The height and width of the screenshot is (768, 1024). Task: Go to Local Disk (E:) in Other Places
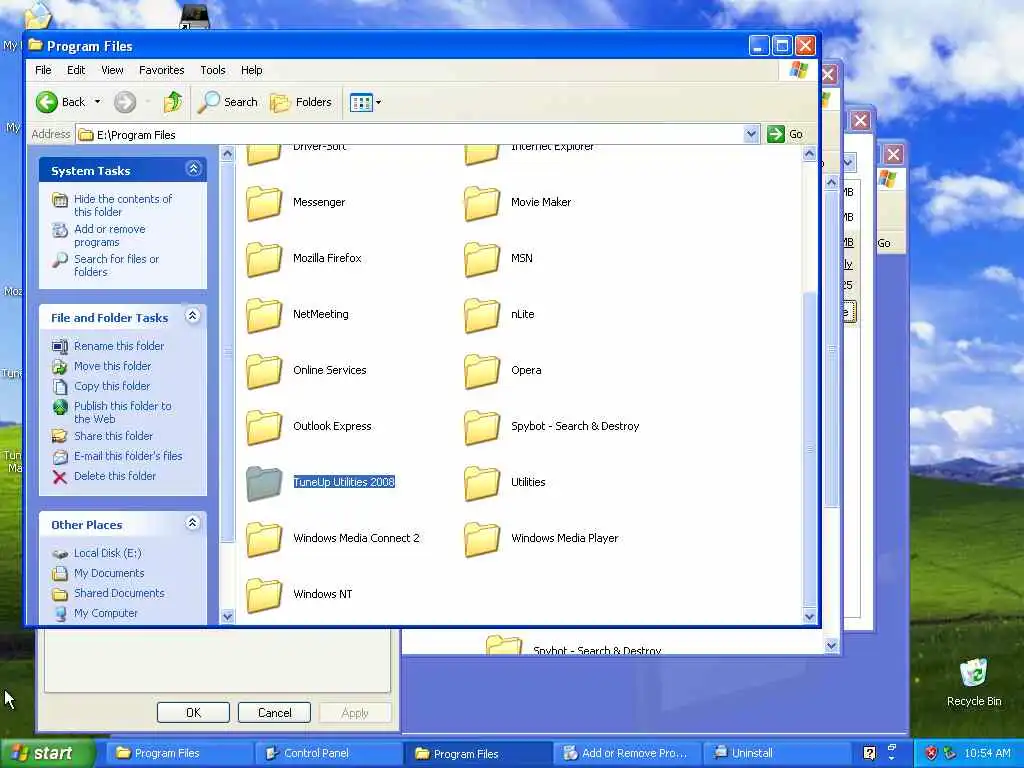[108, 553]
